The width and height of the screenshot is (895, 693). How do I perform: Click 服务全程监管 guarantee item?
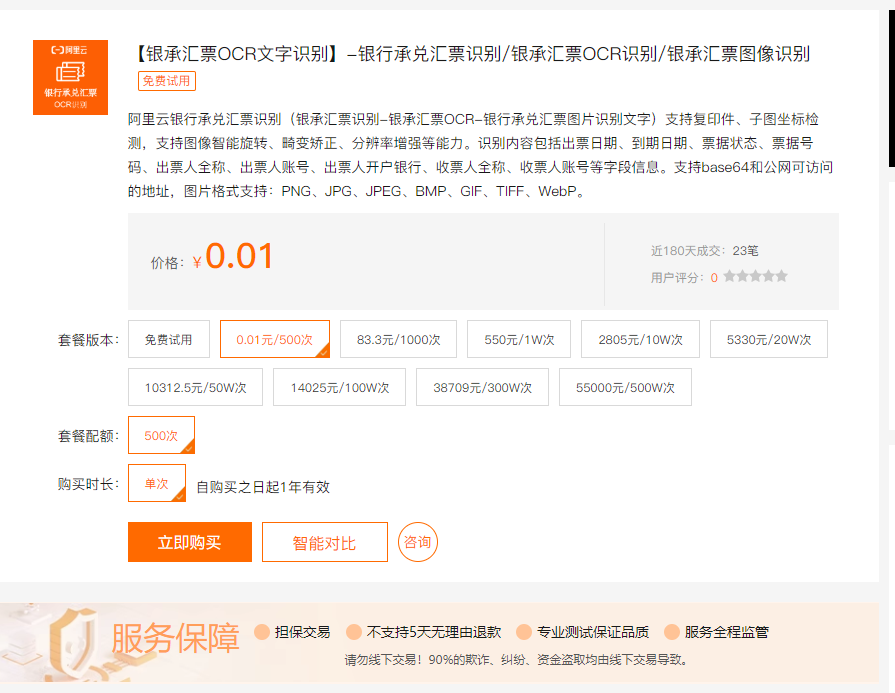click(717, 631)
